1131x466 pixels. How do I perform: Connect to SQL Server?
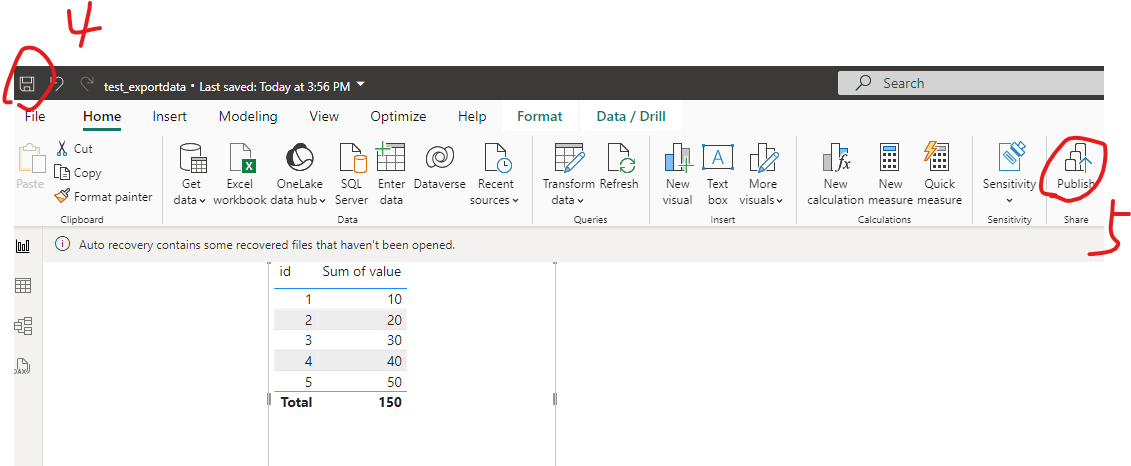pyautogui.click(x=352, y=174)
